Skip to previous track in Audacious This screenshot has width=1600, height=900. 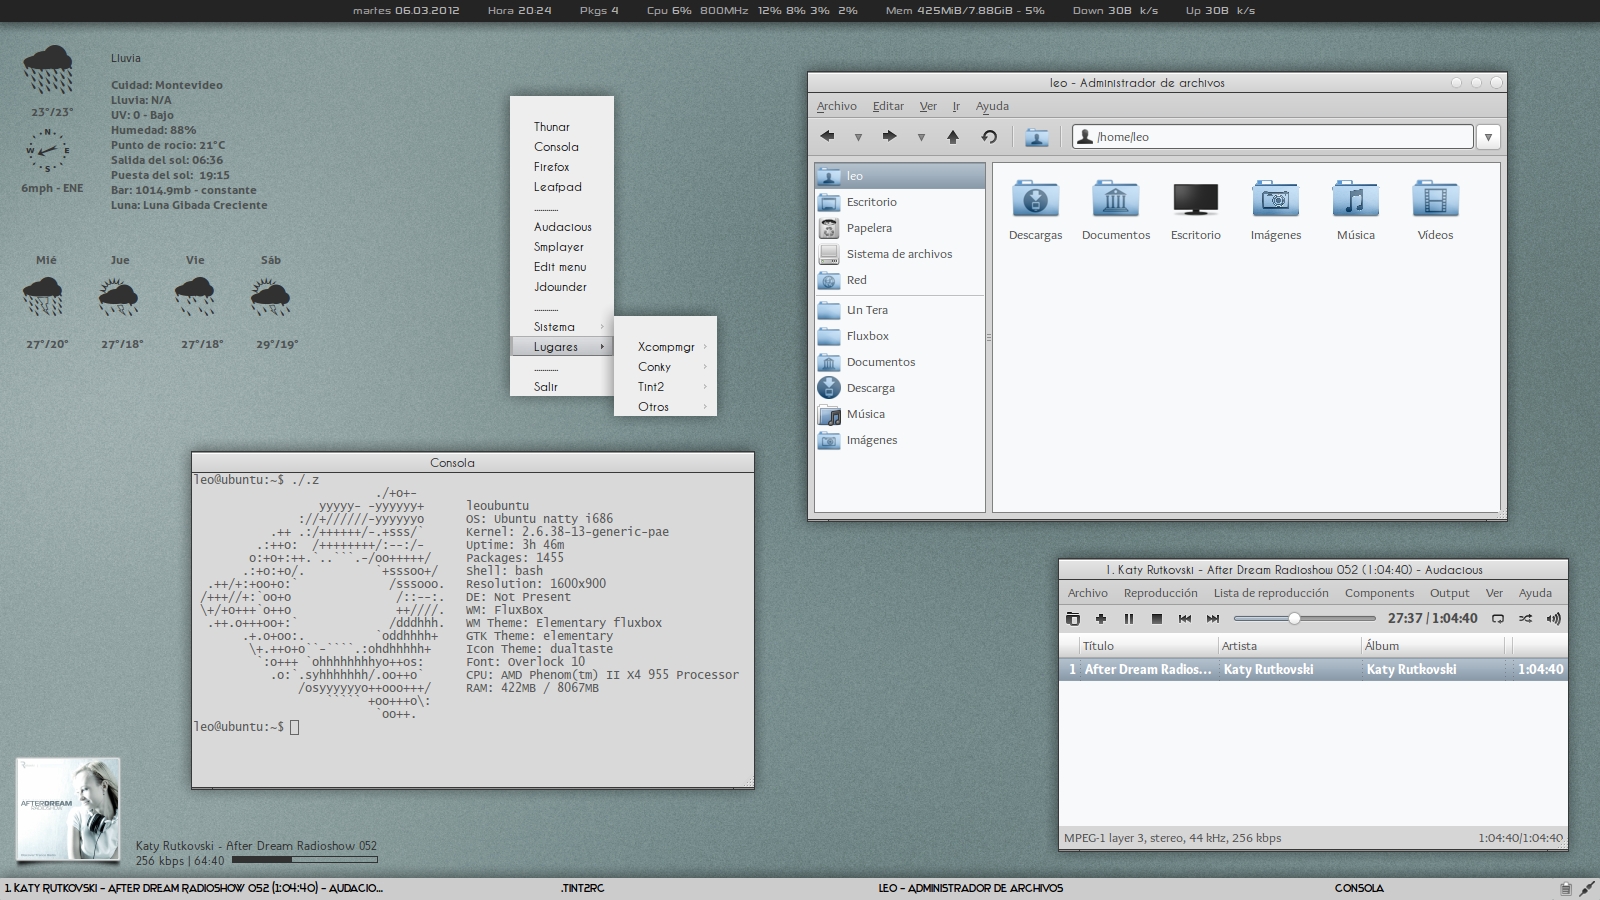pyautogui.click(x=1185, y=619)
